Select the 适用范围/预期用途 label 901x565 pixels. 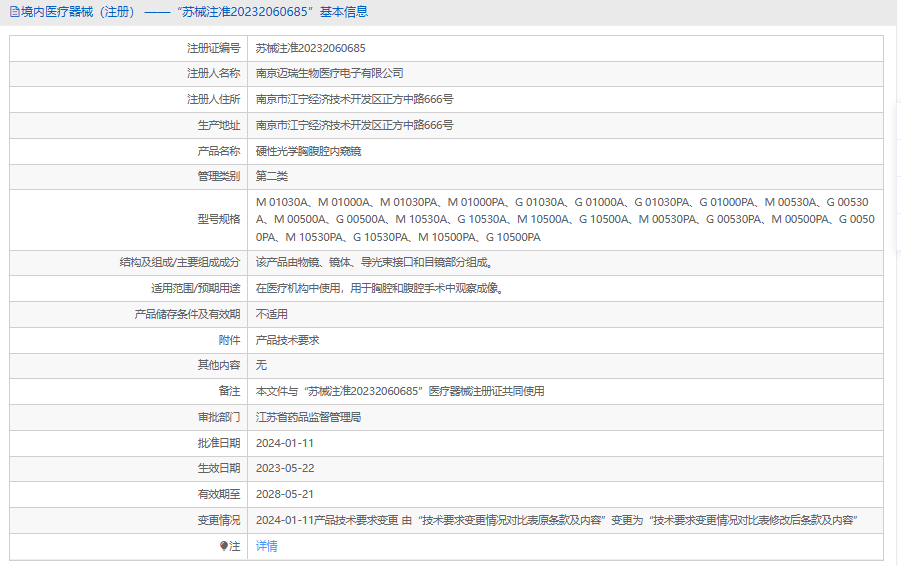pyautogui.click(x=195, y=288)
